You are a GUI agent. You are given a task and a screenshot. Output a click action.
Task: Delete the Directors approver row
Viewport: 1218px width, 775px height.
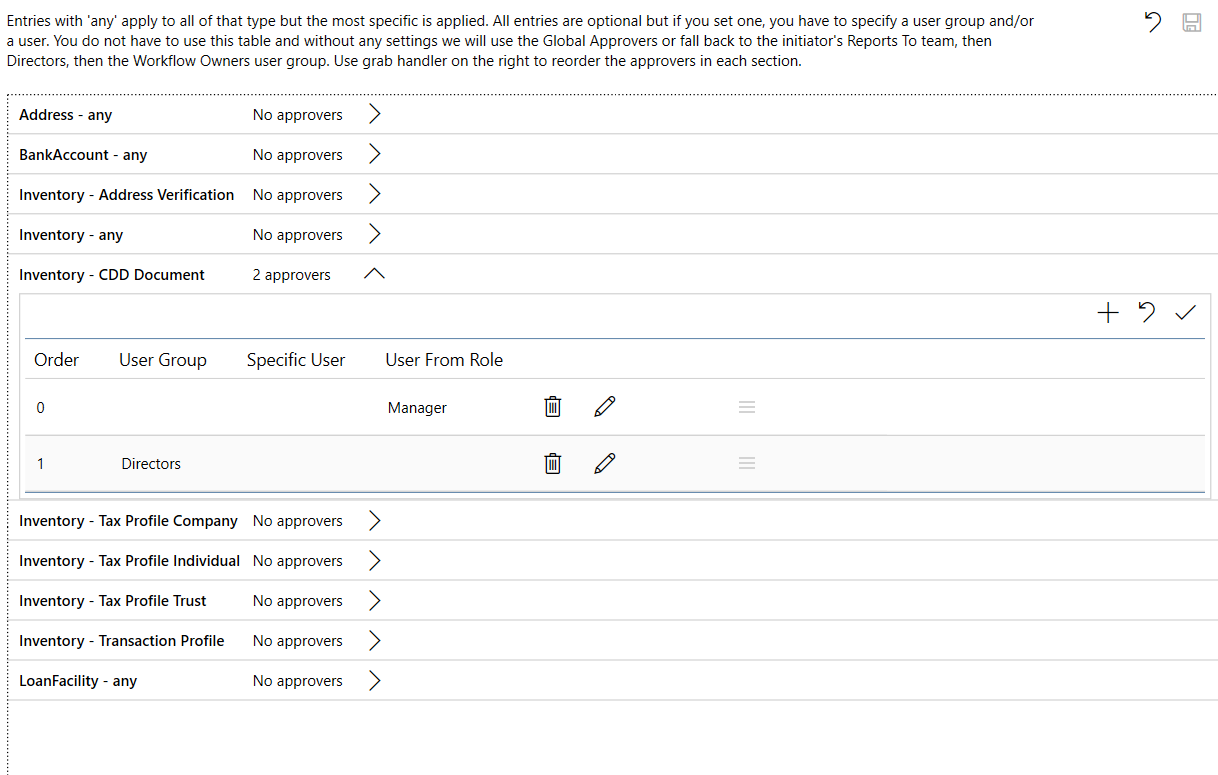pyautogui.click(x=552, y=463)
